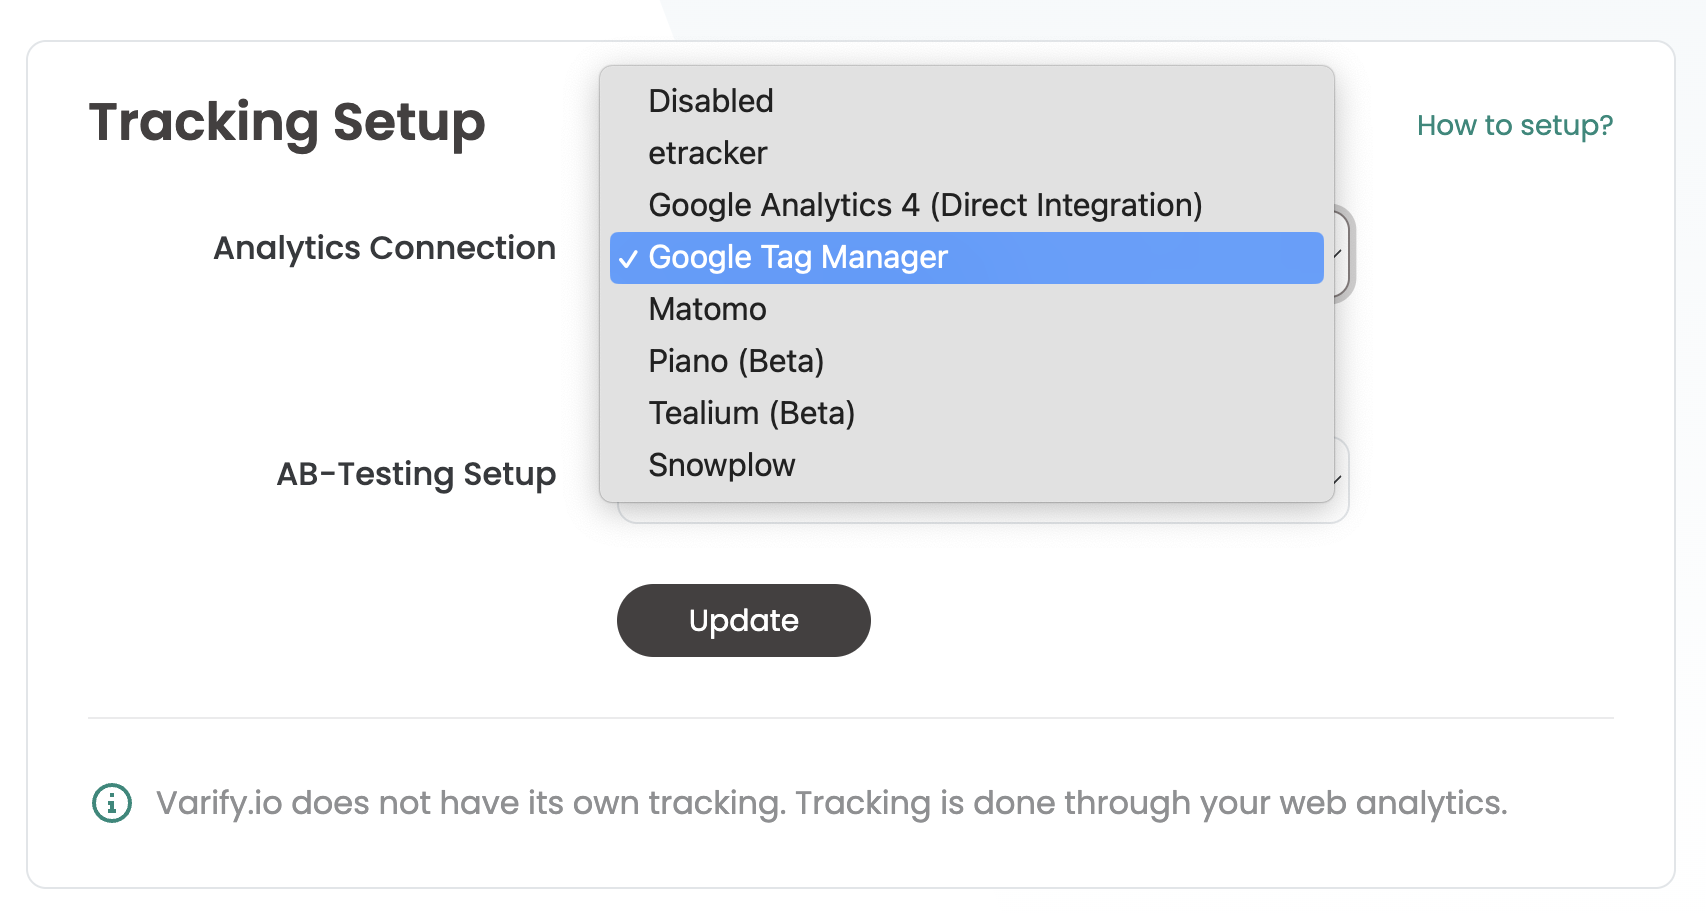Screen dimensions: 1706x914
Task: Select Snowplow from the list
Action: point(966,465)
